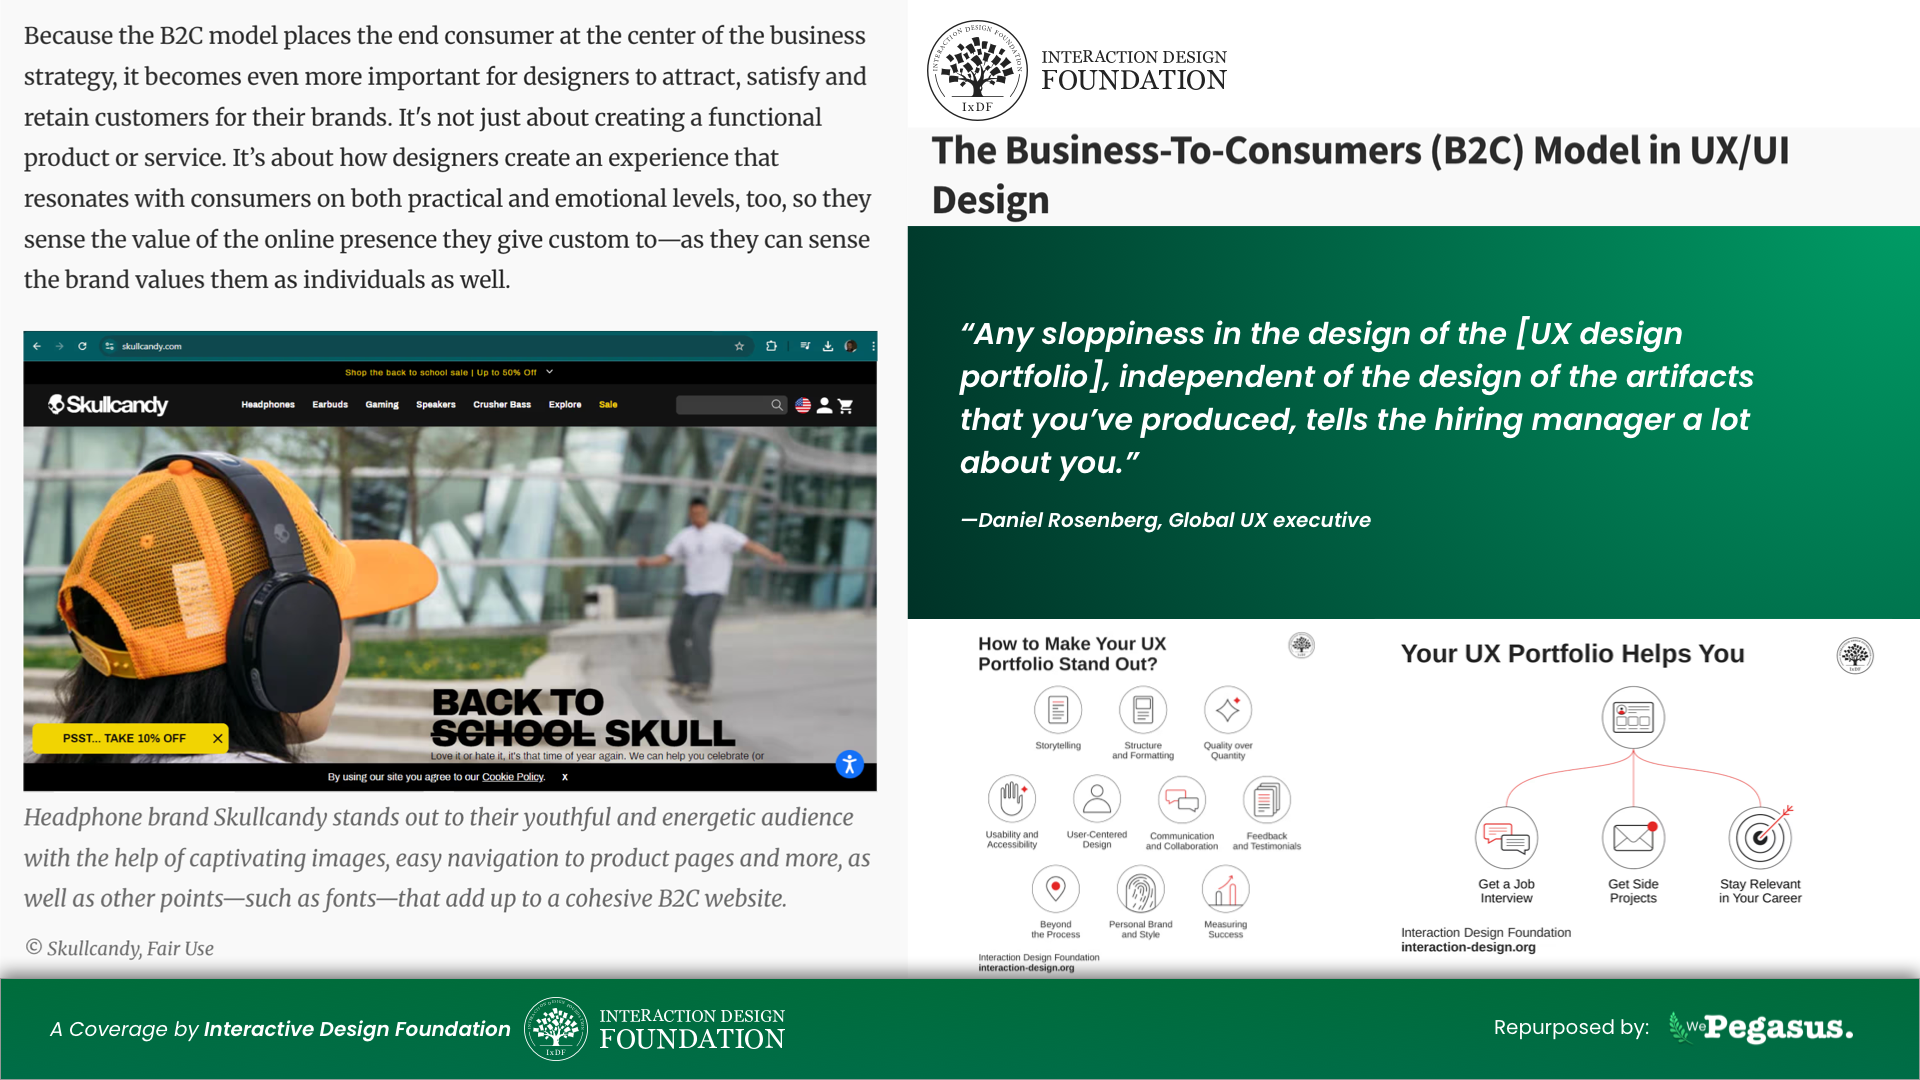Click 'Your UX Portfolio Helps You' title
This screenshot has width=1920, height=1080.
1572,654
